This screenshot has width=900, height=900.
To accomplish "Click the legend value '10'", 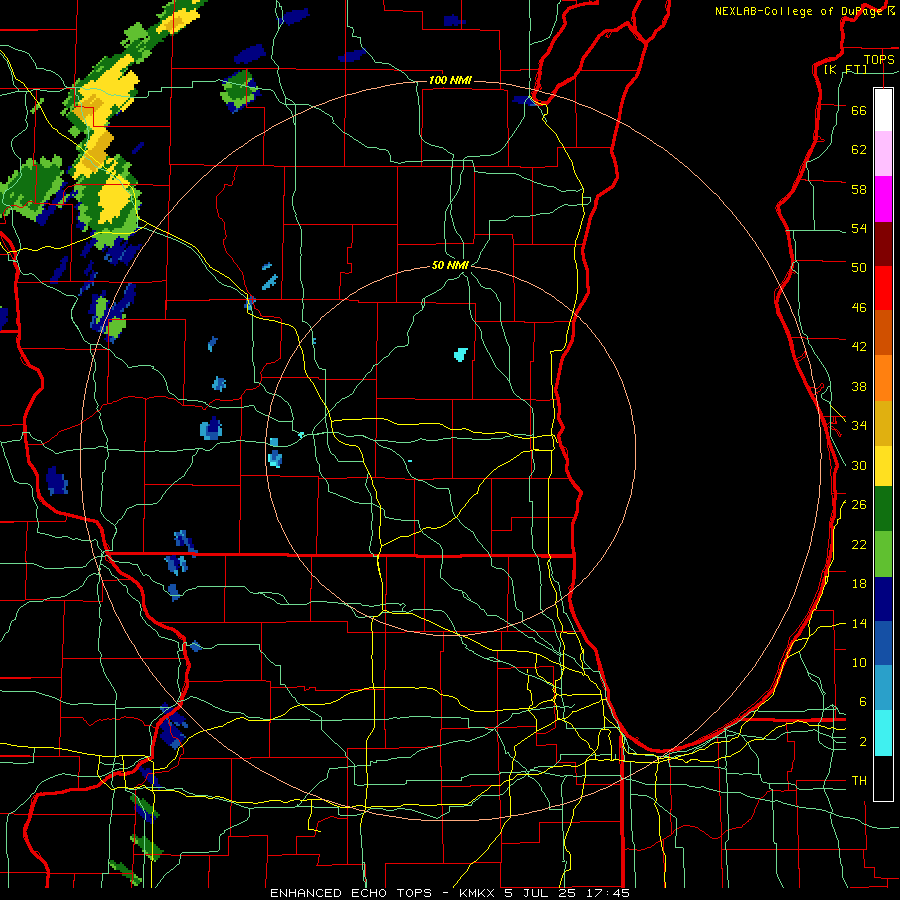I will point(859,662).
